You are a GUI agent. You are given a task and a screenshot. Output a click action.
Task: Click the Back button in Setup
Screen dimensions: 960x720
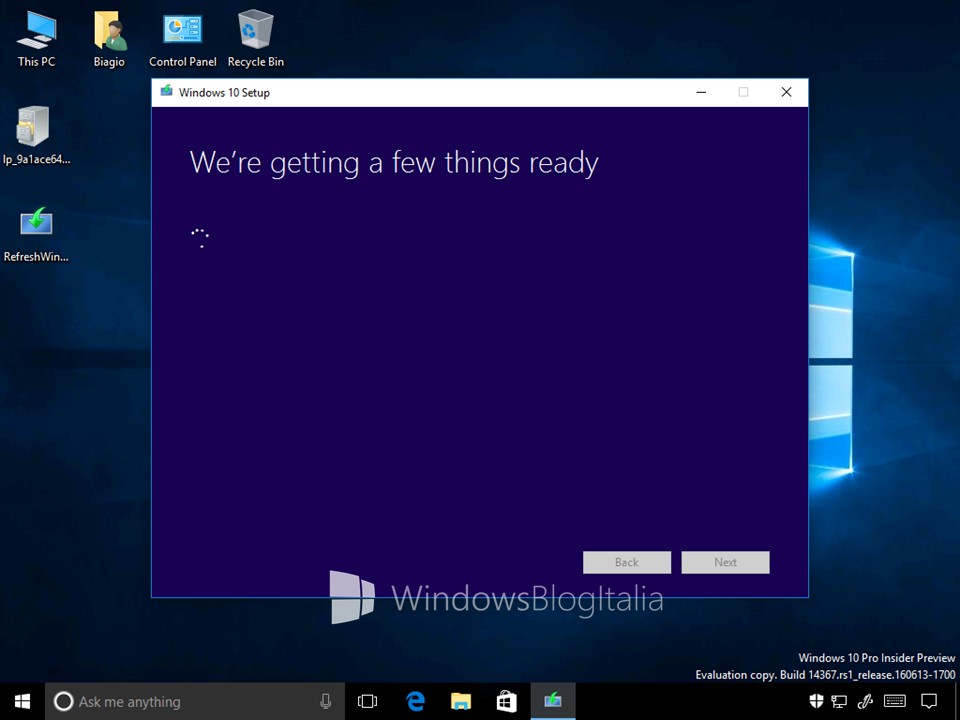pos(627,562)
